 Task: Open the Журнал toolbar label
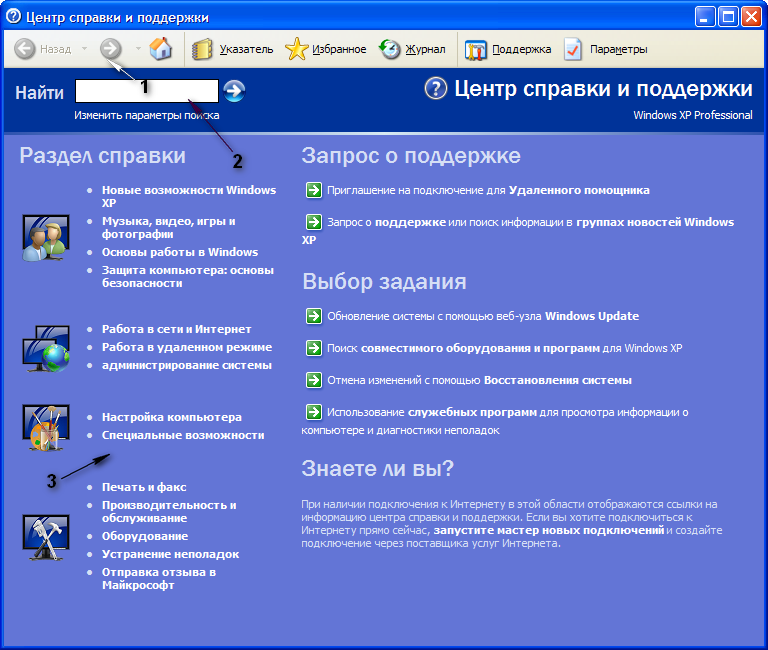pyautogui.click(x=425, y=49)
